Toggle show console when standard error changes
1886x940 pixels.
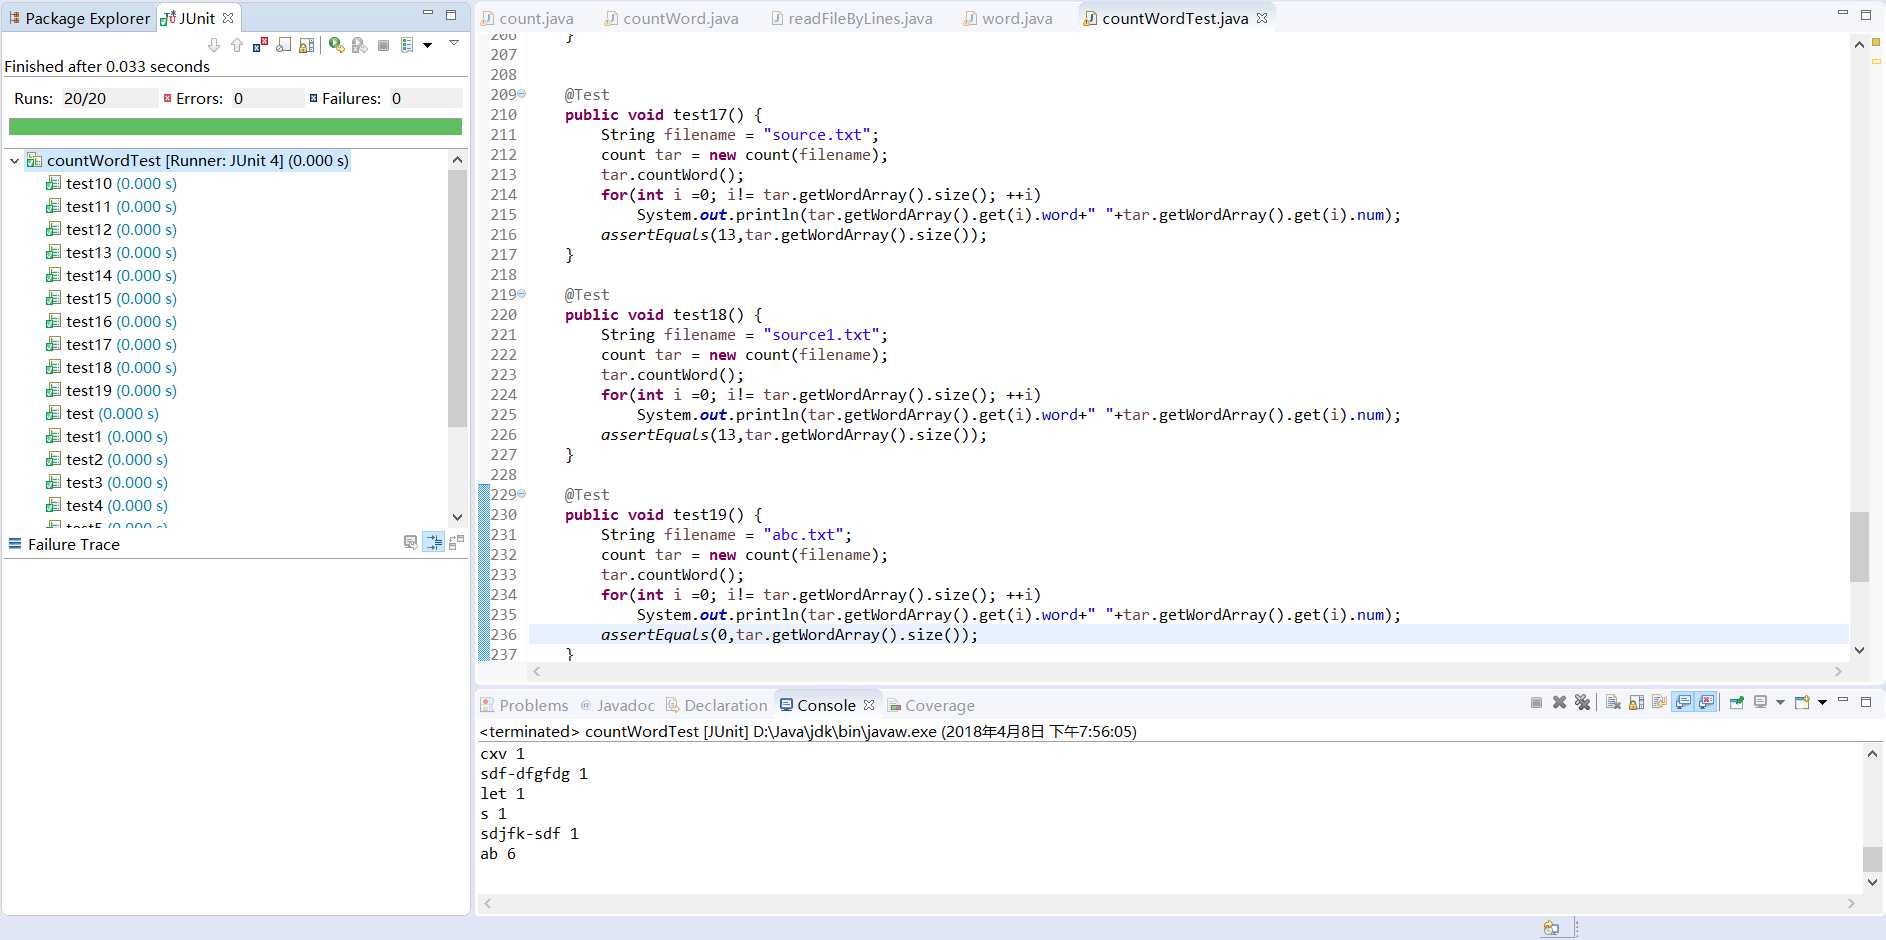pyautogui.click(x=1706, y=702)
